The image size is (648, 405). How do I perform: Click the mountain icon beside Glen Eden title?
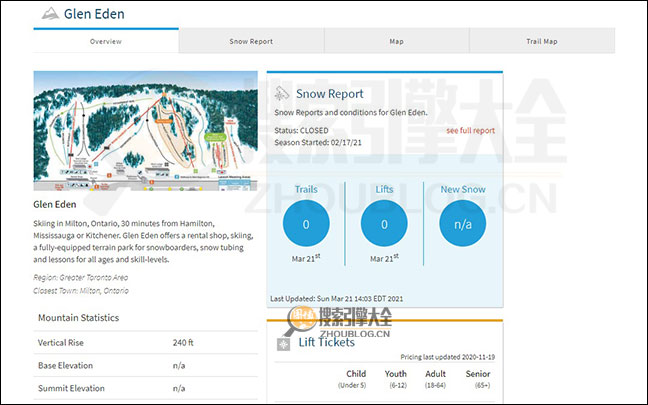coord(50,13)
